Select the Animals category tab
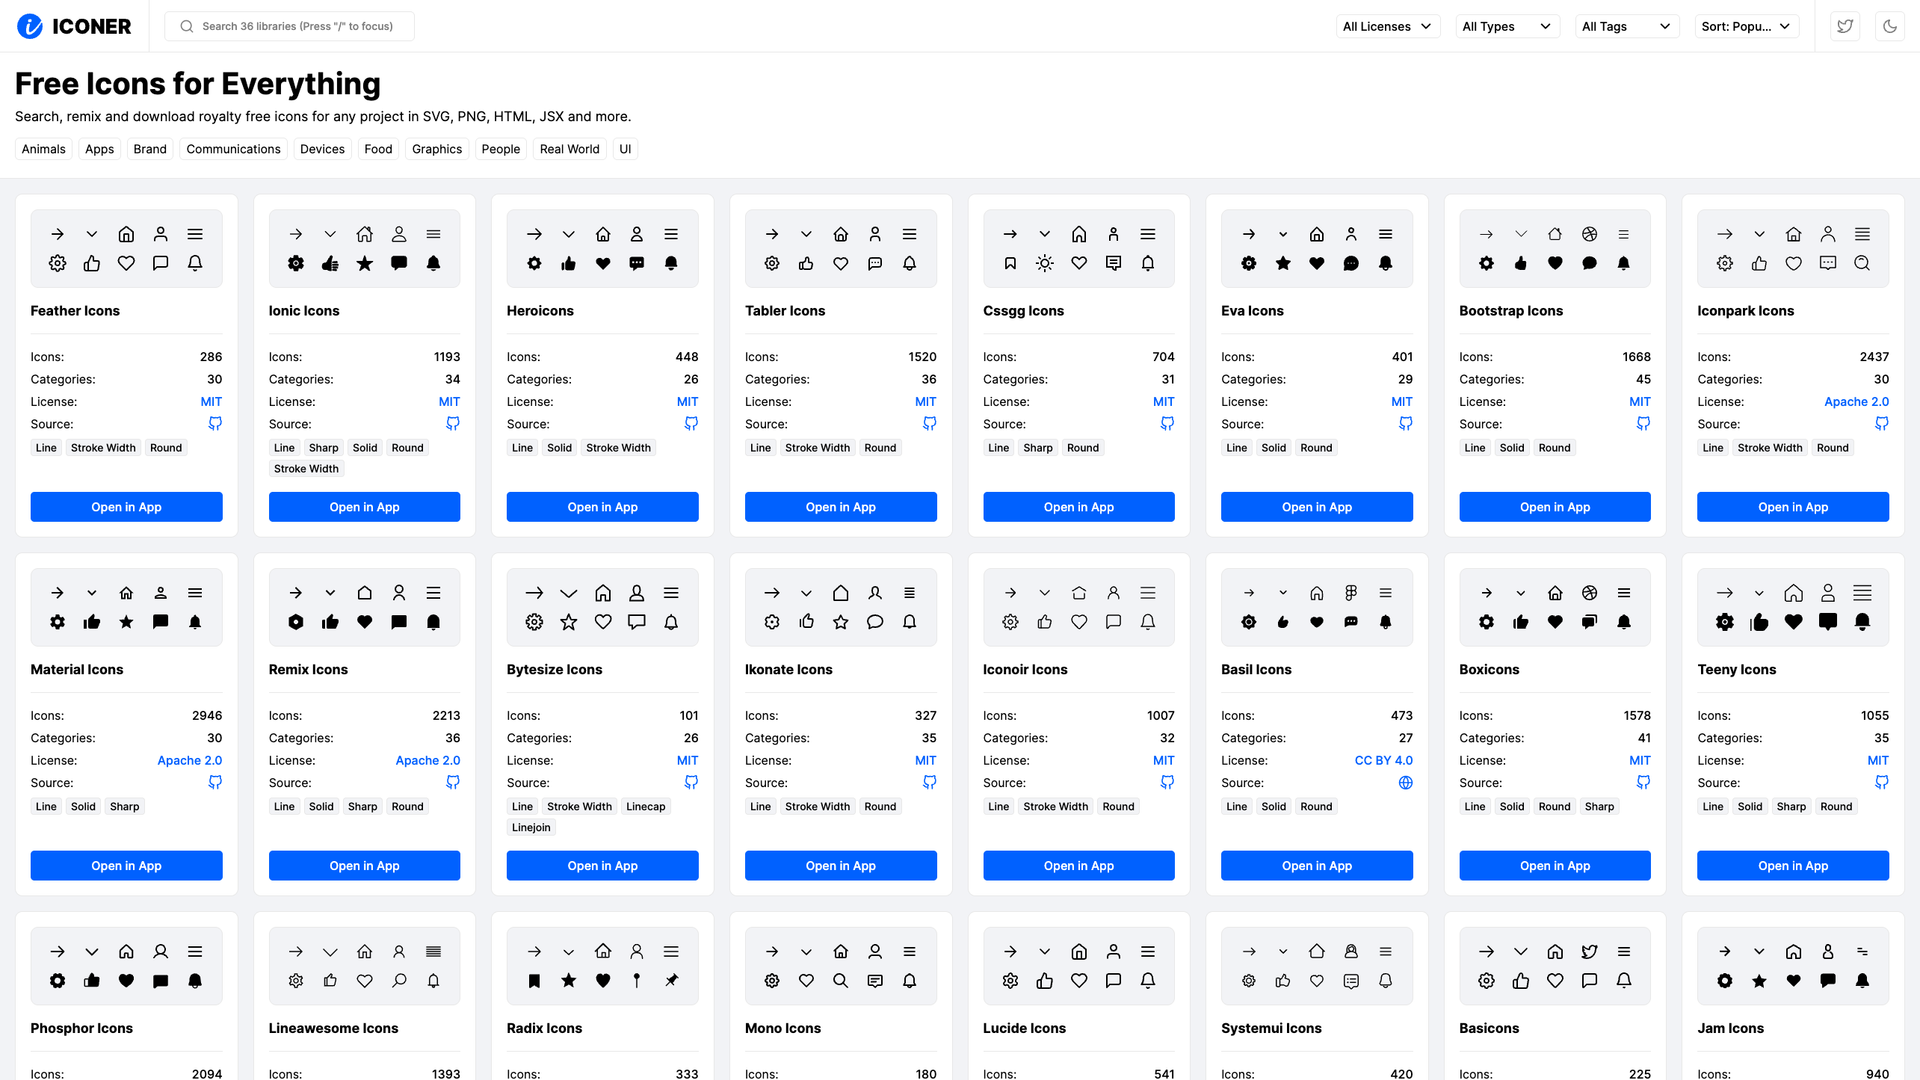Viewport: 1920px width, 1080px height. click(x=43, y=148)
